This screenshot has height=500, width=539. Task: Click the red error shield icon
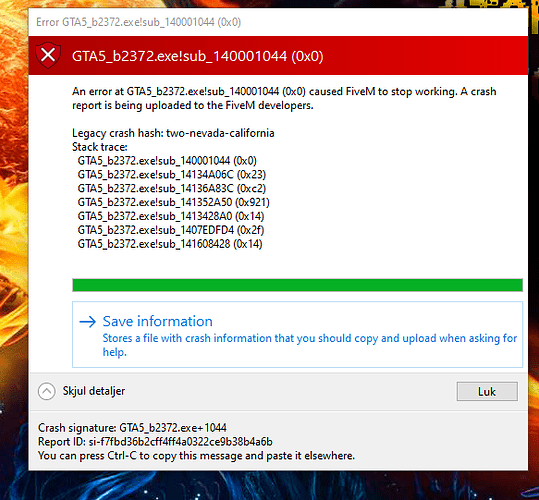tap(48, 55)
